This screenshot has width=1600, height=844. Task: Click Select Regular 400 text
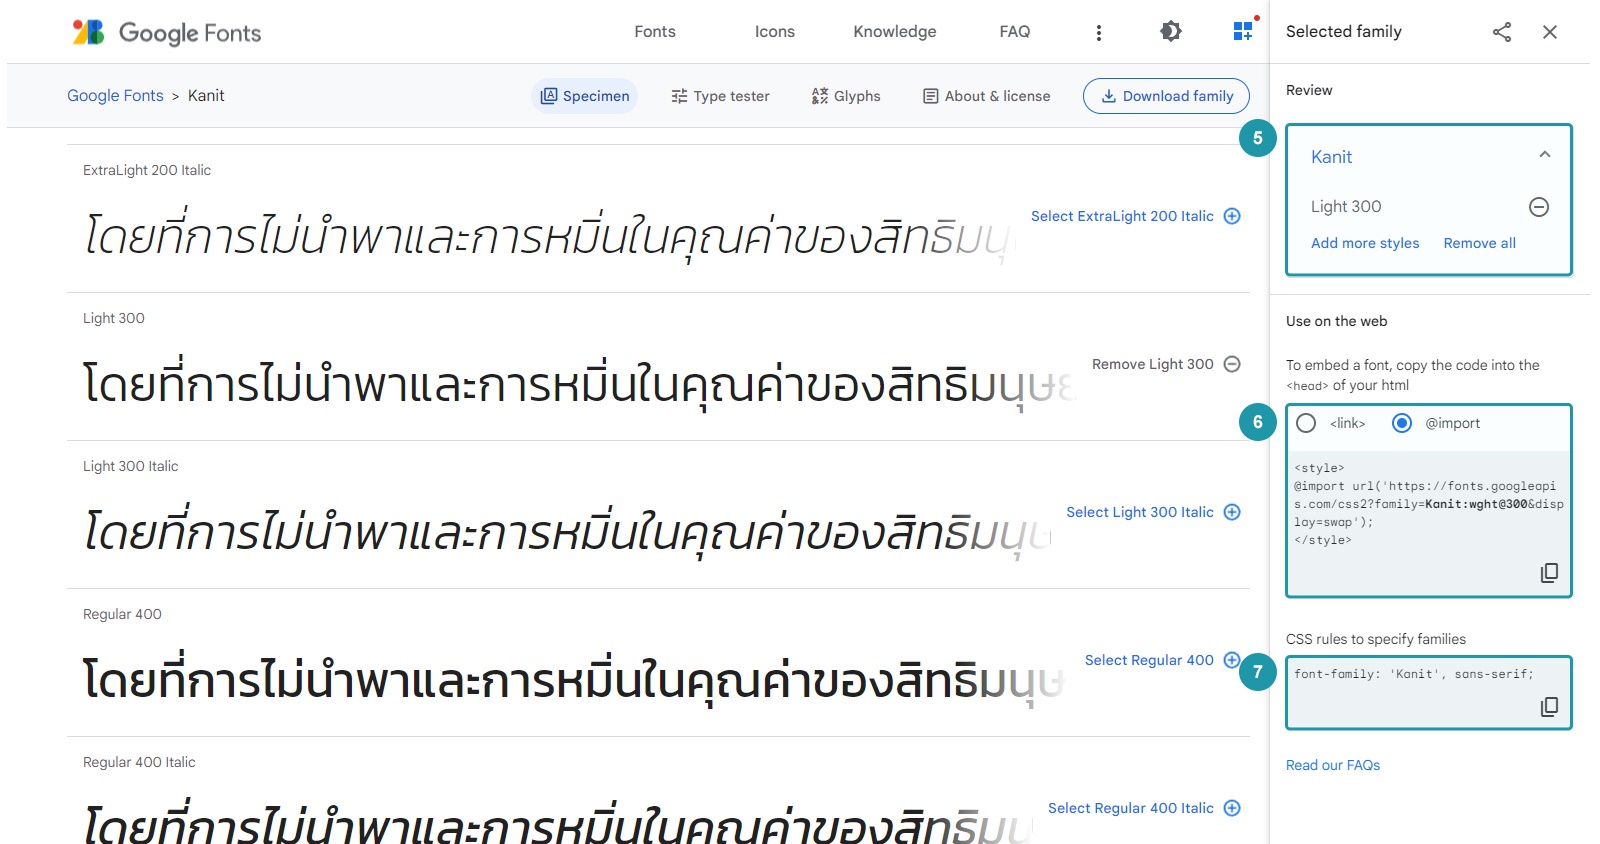[x=1149, y=660]
